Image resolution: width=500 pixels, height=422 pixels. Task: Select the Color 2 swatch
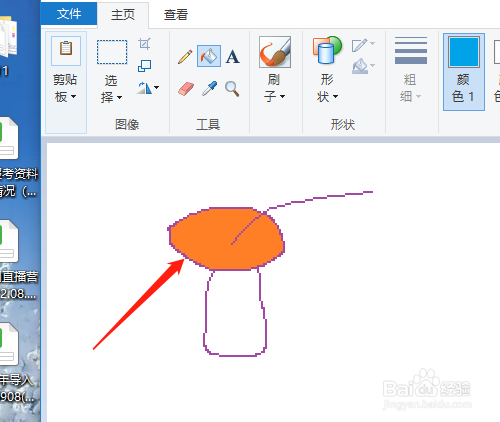pyautogui.click(x=497, y=52)
